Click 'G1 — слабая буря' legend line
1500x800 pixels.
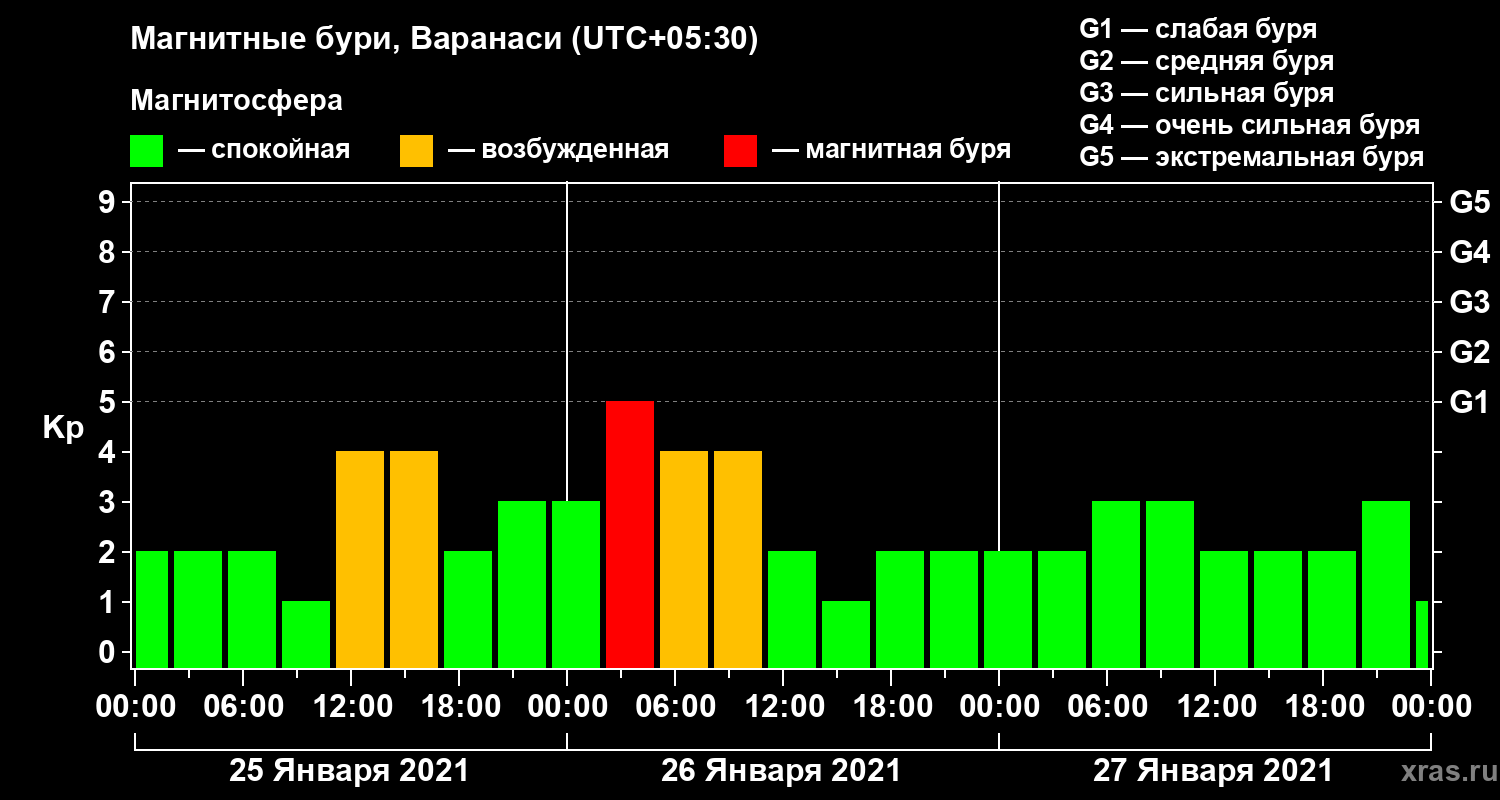tap(1198, 28)
